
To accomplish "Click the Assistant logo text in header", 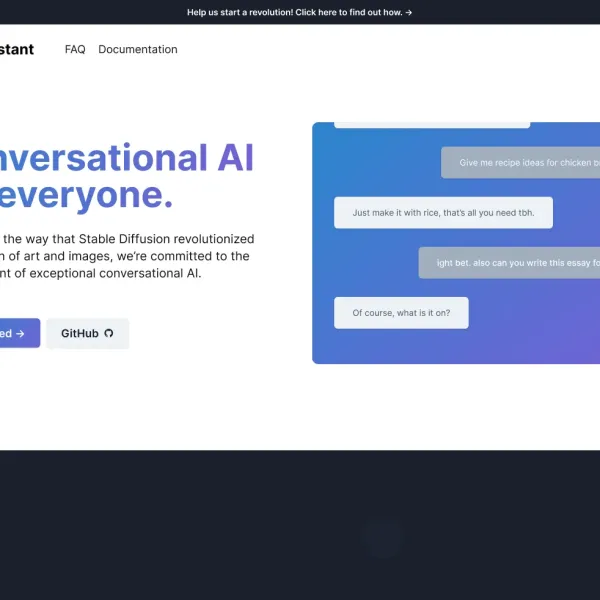I will tap(17, 49).
